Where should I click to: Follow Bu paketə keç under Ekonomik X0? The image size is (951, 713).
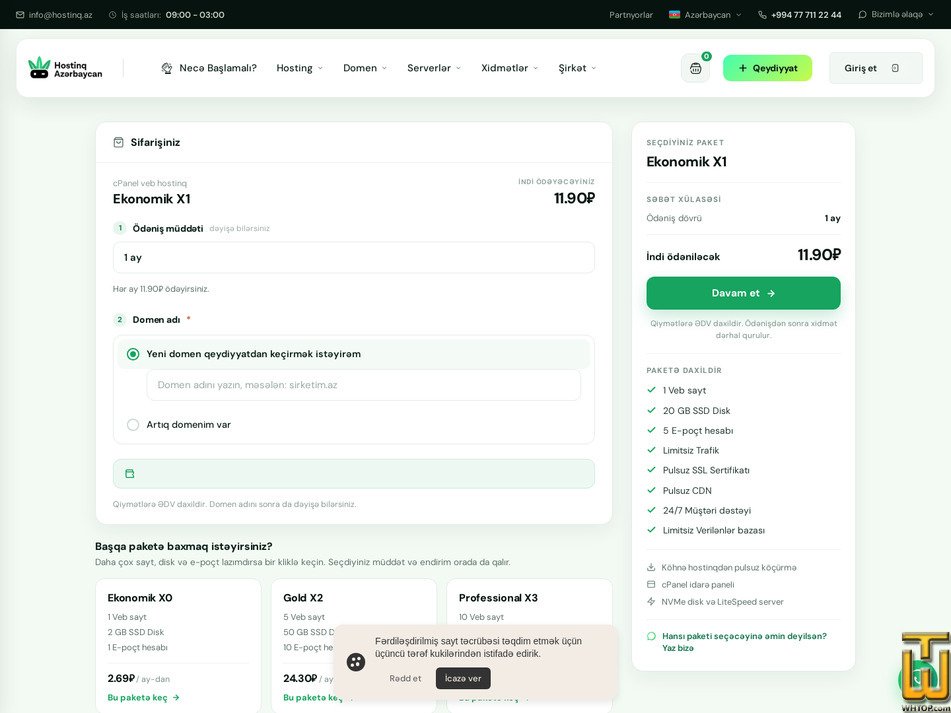tap(144, 698)
